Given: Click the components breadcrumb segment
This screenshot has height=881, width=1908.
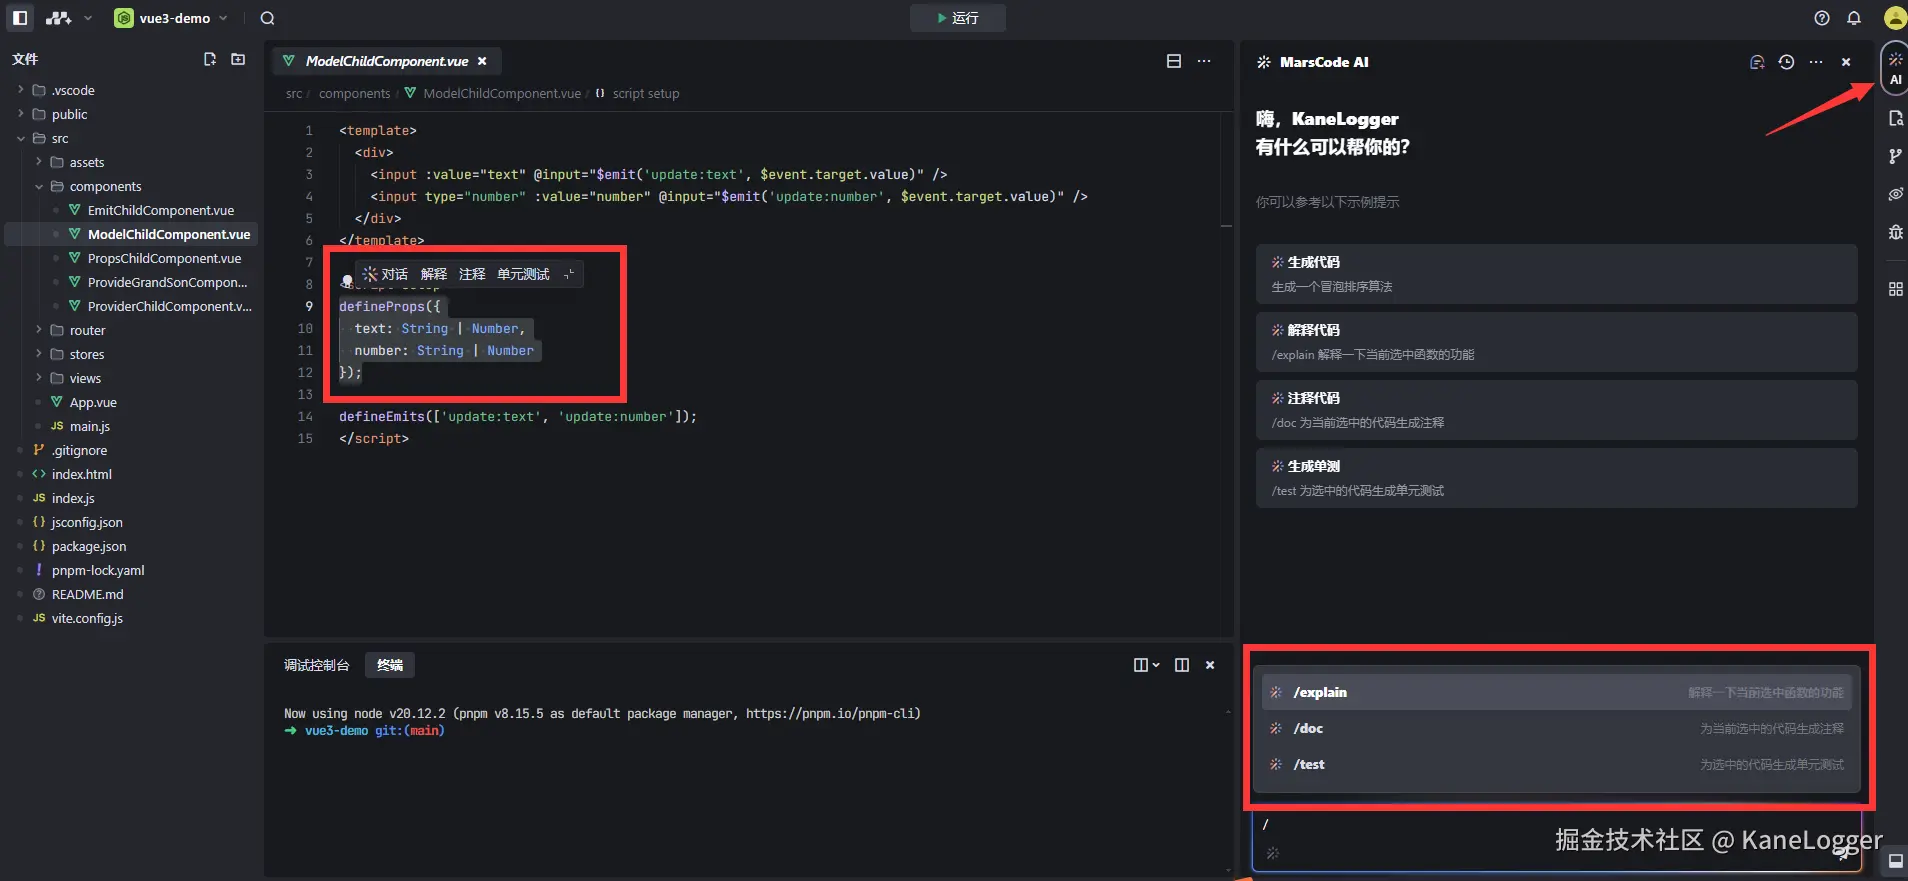Looking at the screenshot, I should point(354,93).
